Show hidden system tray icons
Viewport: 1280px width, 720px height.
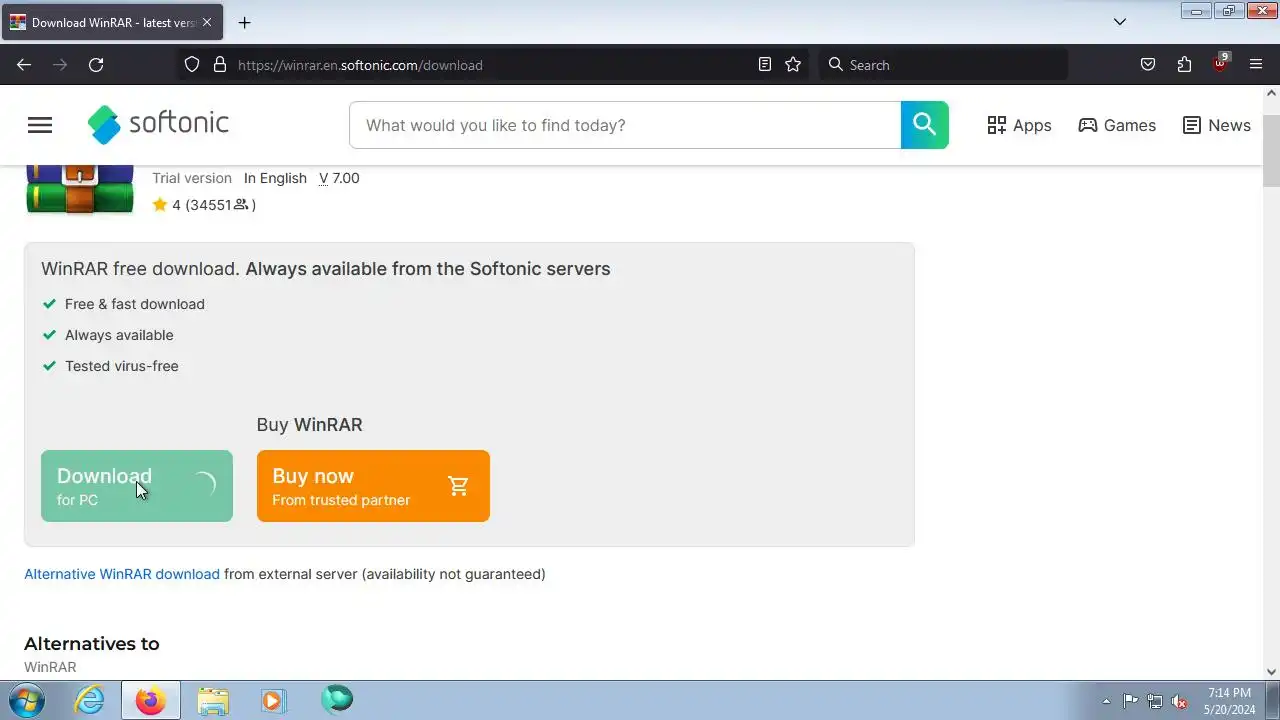coord(1106,701)
